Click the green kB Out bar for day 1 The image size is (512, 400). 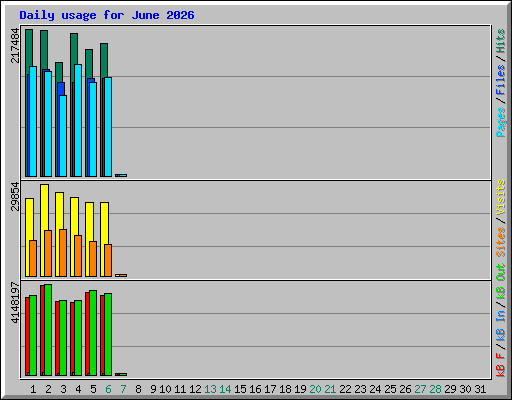point(33,335)
